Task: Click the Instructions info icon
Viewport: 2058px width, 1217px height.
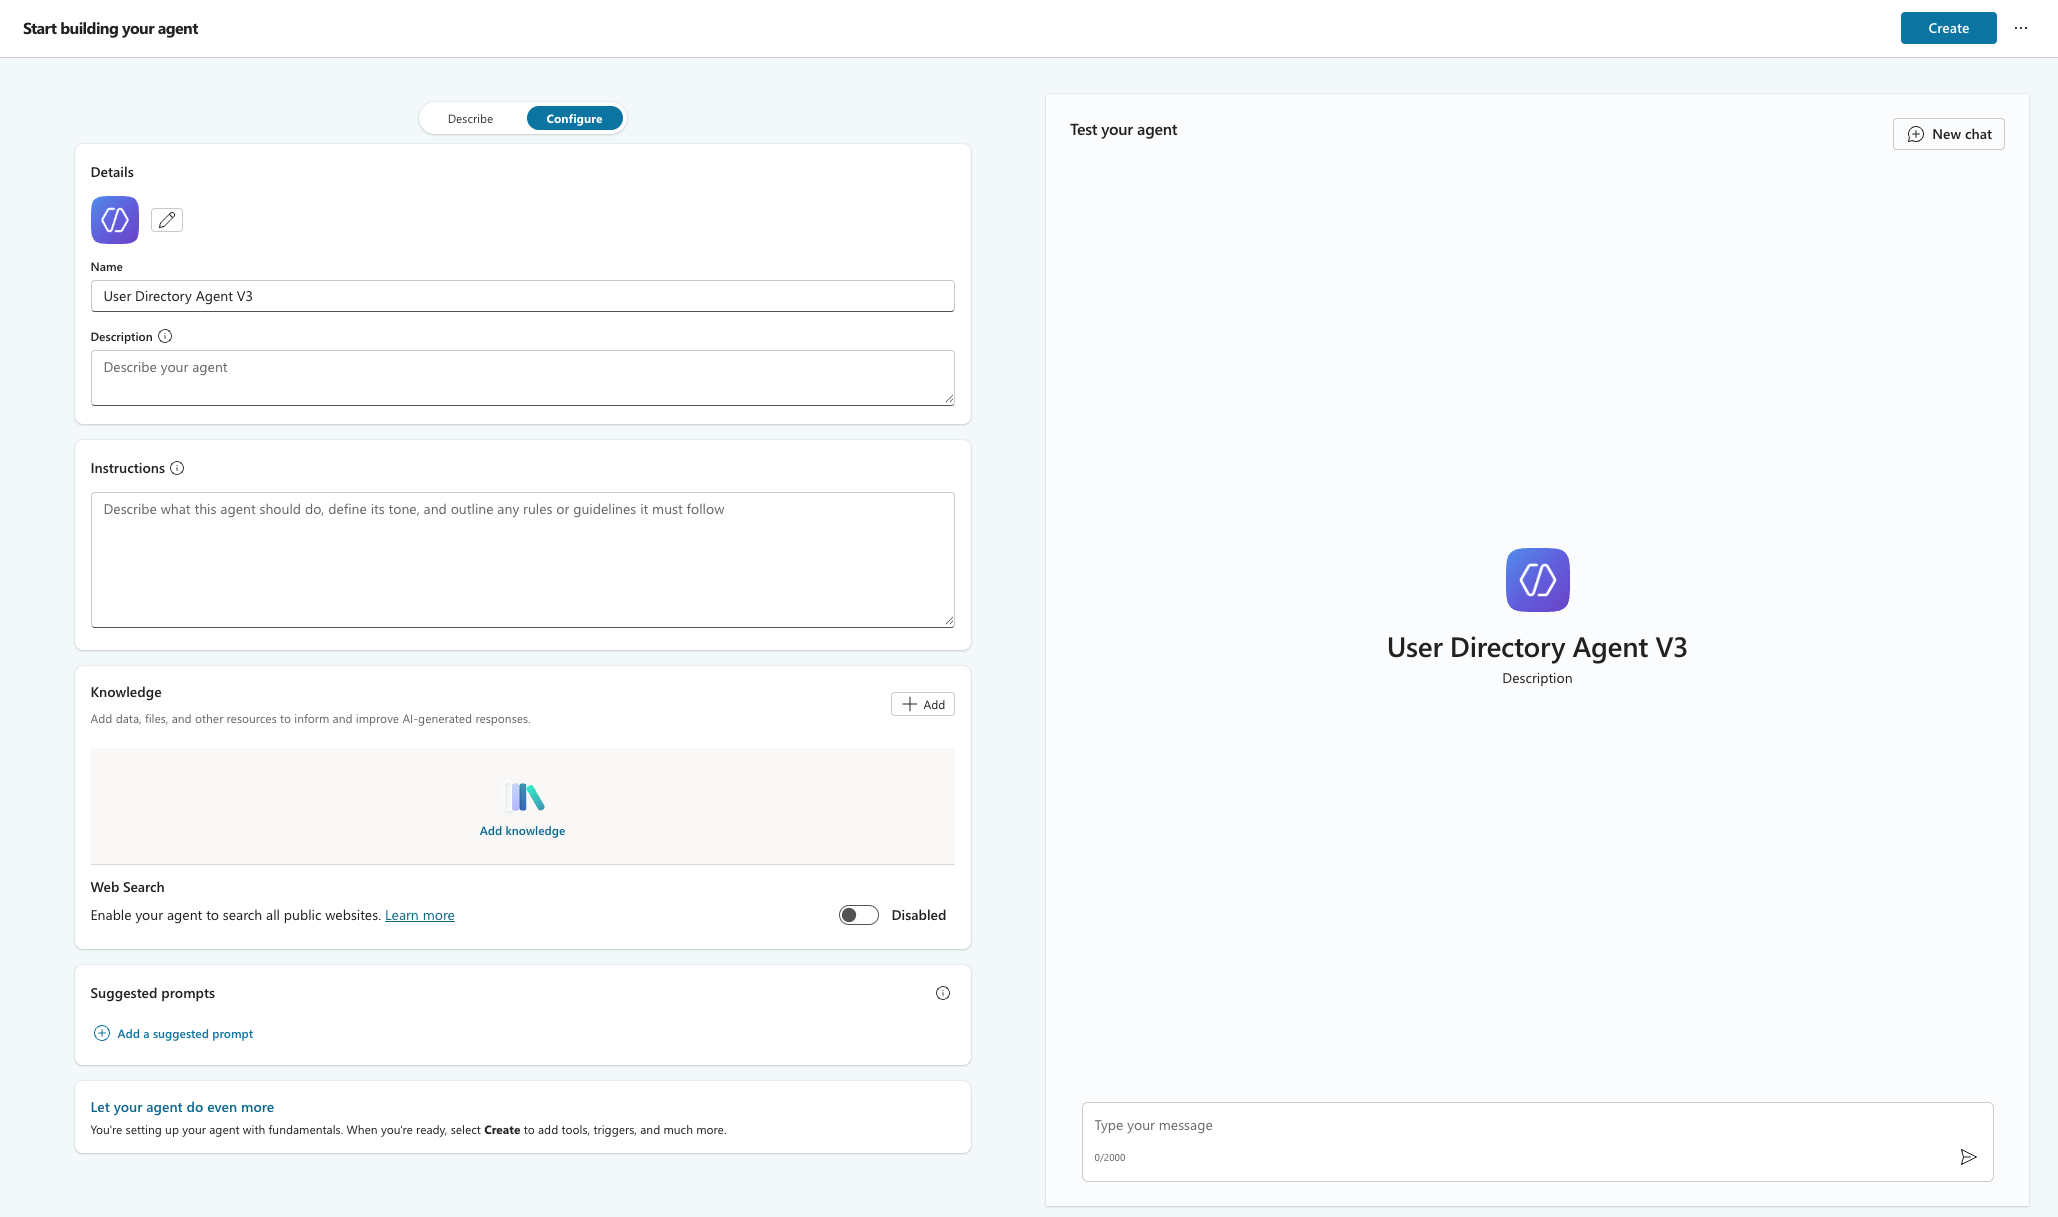Action: [x=177, y=468]
